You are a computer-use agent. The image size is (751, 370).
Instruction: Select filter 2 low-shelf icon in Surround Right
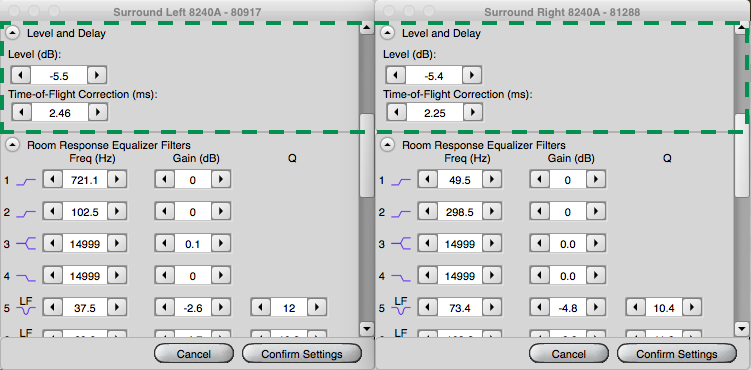coord(401,213)
